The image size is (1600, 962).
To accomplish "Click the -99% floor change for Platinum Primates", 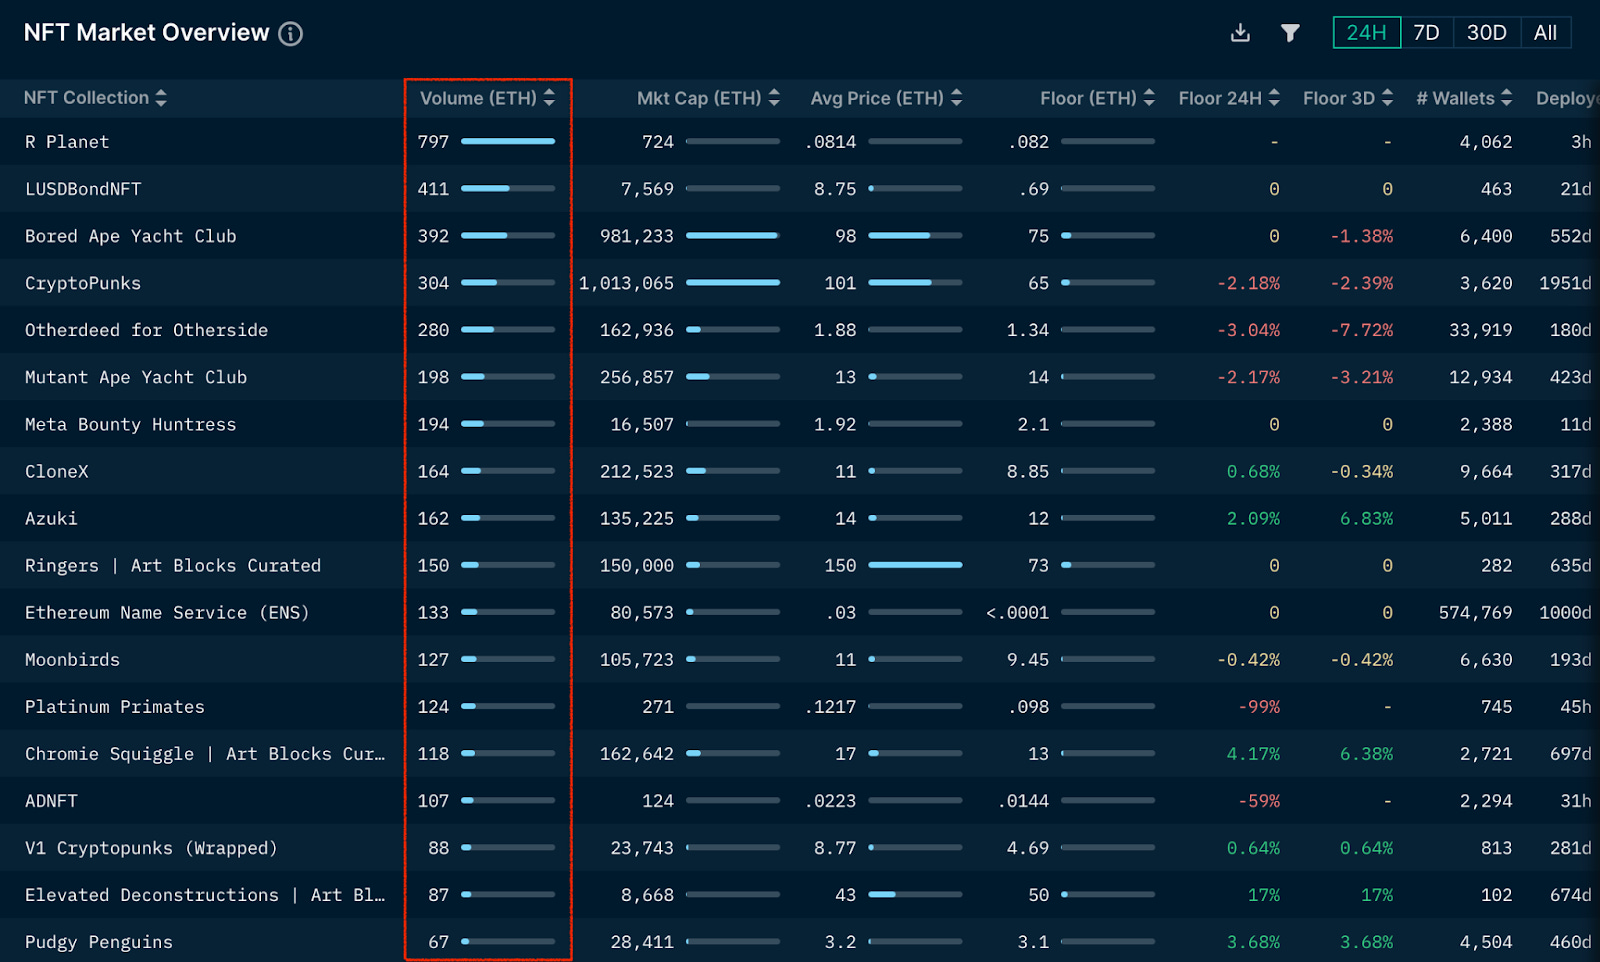I will pyautogui.click(x=1259, y=706).
